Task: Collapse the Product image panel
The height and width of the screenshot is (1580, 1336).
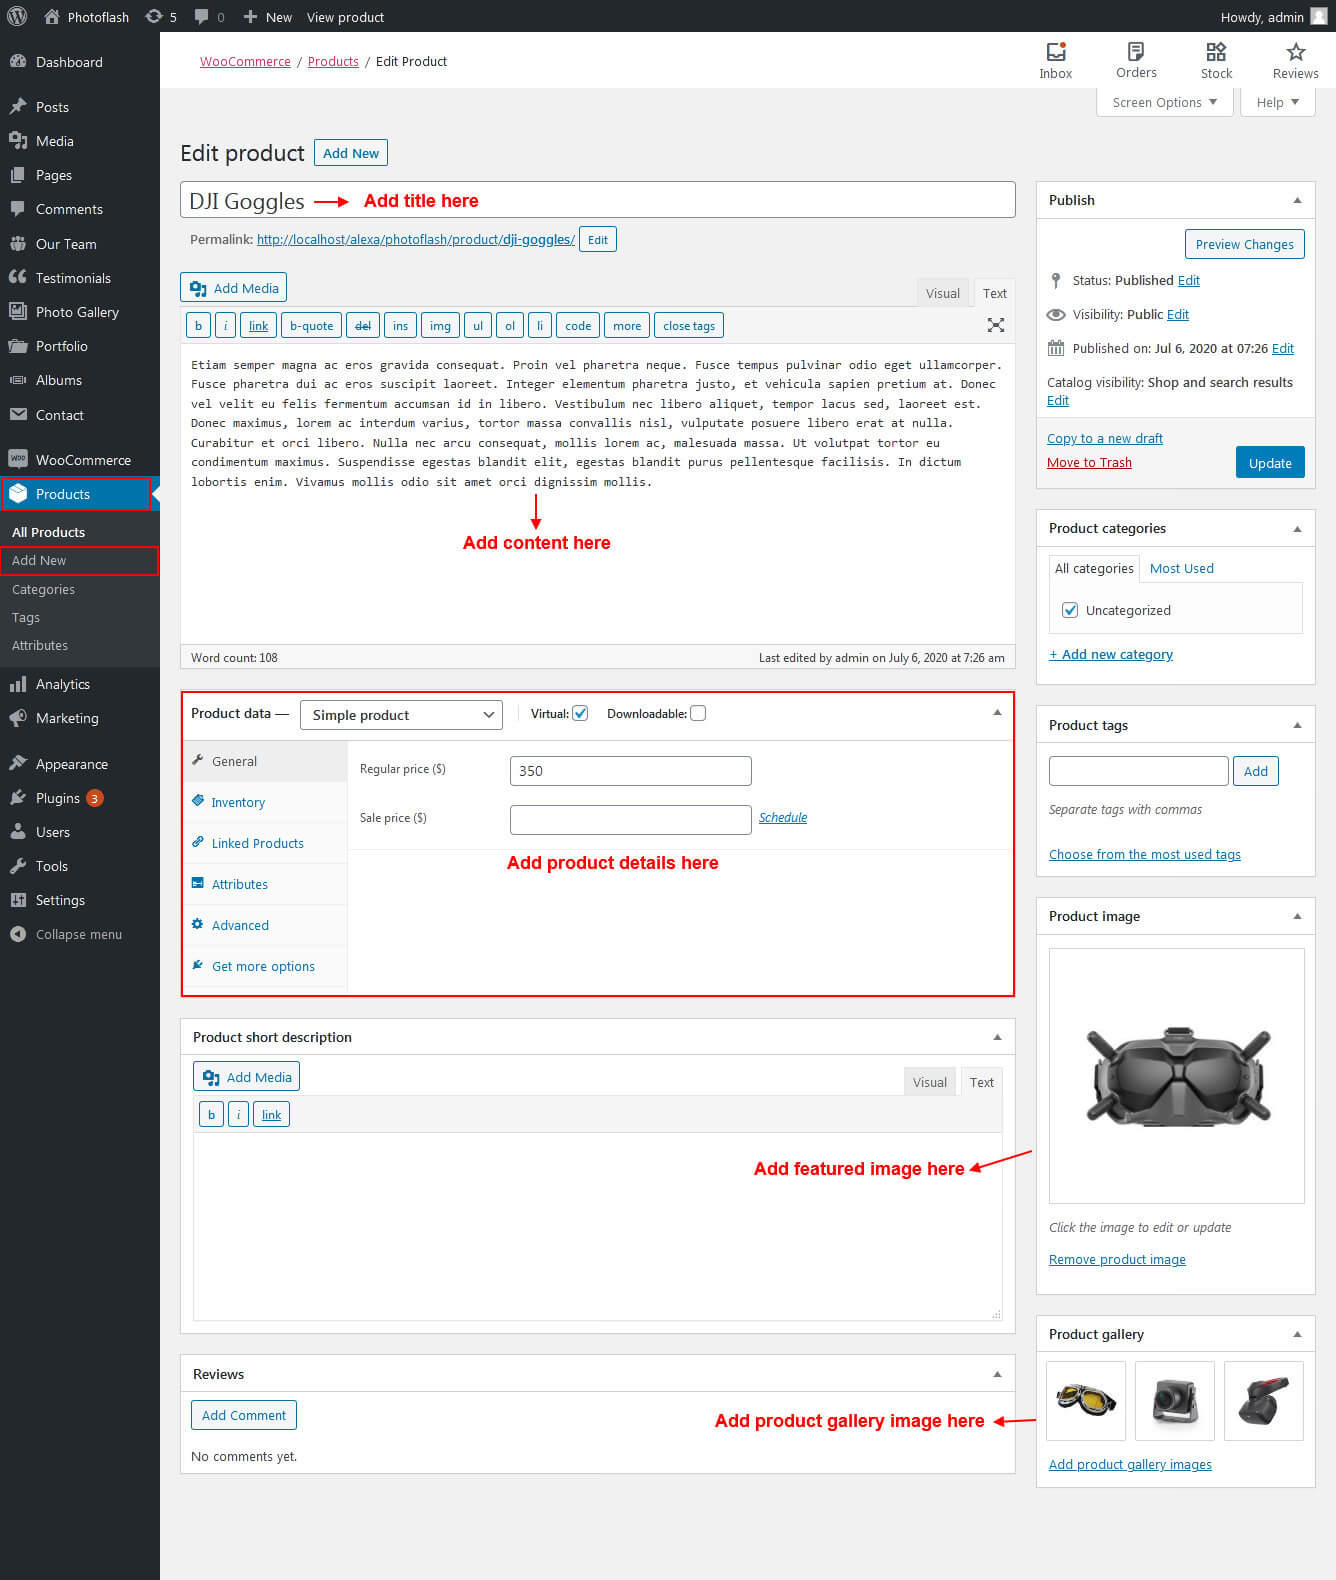Action: tap(1297, 916)
